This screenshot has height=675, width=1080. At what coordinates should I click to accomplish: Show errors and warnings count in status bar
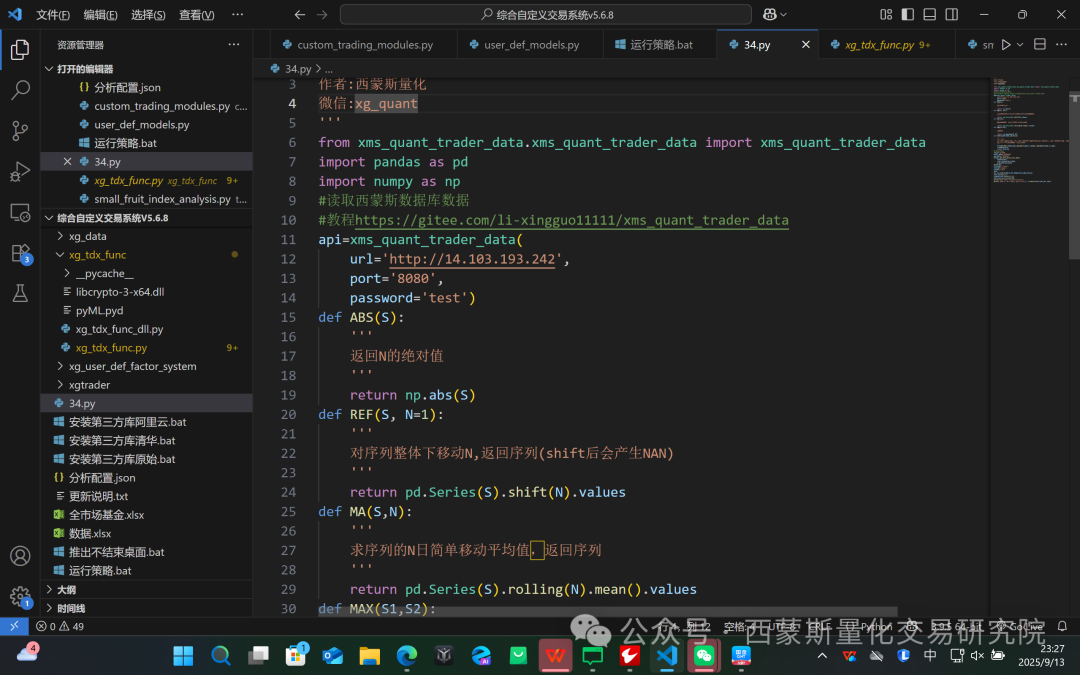(60, 626)
